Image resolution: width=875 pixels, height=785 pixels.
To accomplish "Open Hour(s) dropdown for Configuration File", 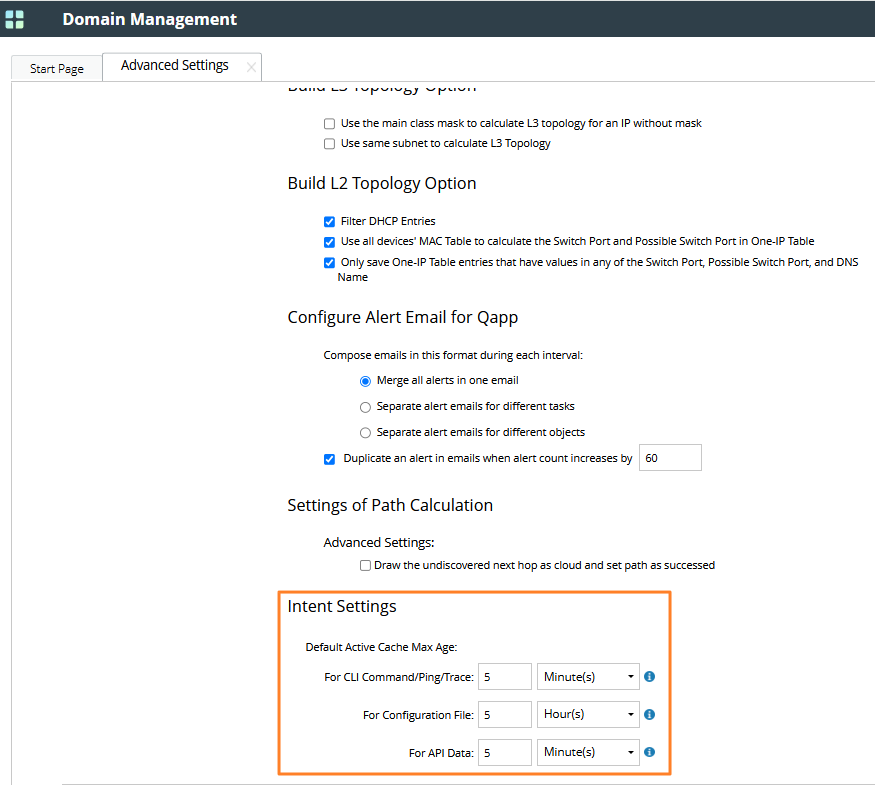I will (x=588, y=715).
